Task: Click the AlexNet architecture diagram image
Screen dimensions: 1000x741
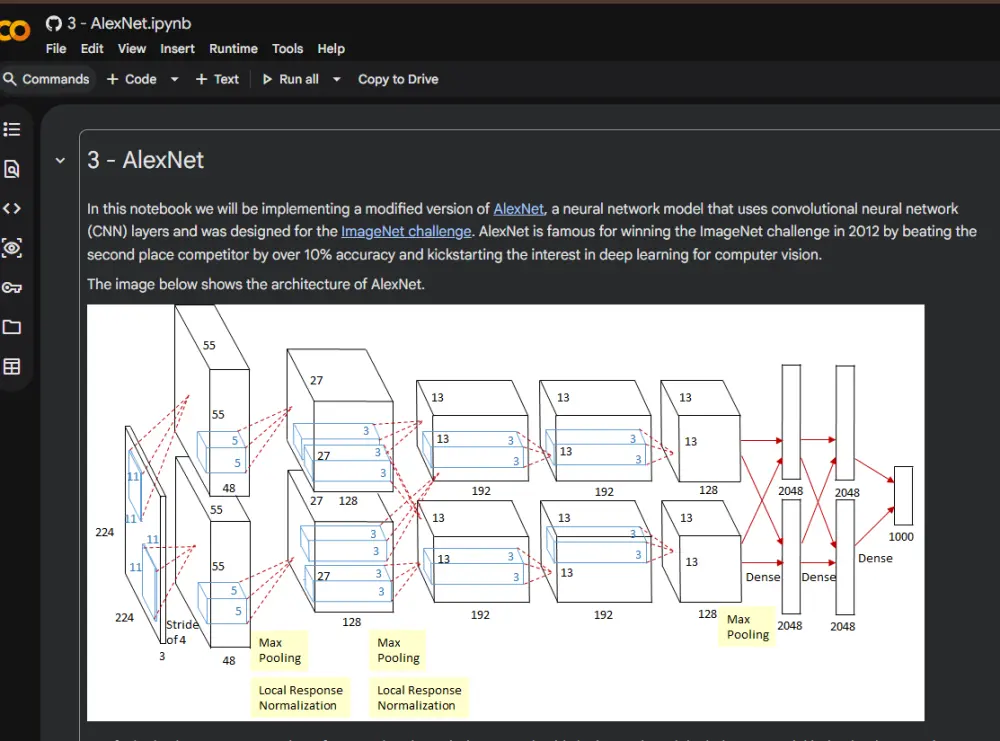Action: coord(505,513)
